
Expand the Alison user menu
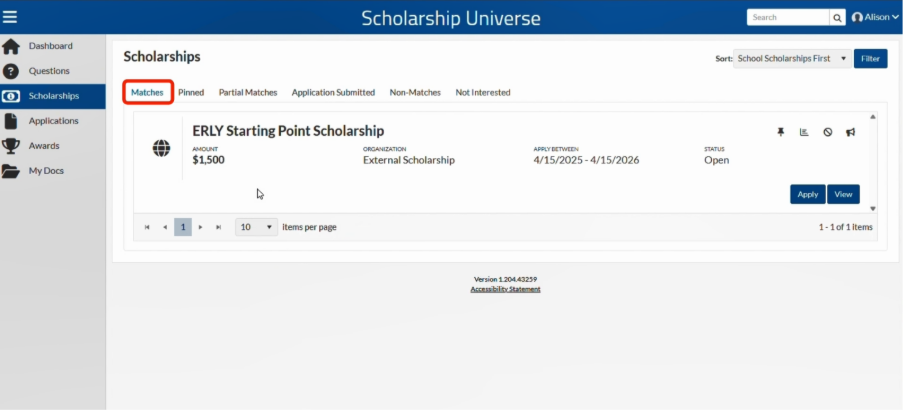875,17
